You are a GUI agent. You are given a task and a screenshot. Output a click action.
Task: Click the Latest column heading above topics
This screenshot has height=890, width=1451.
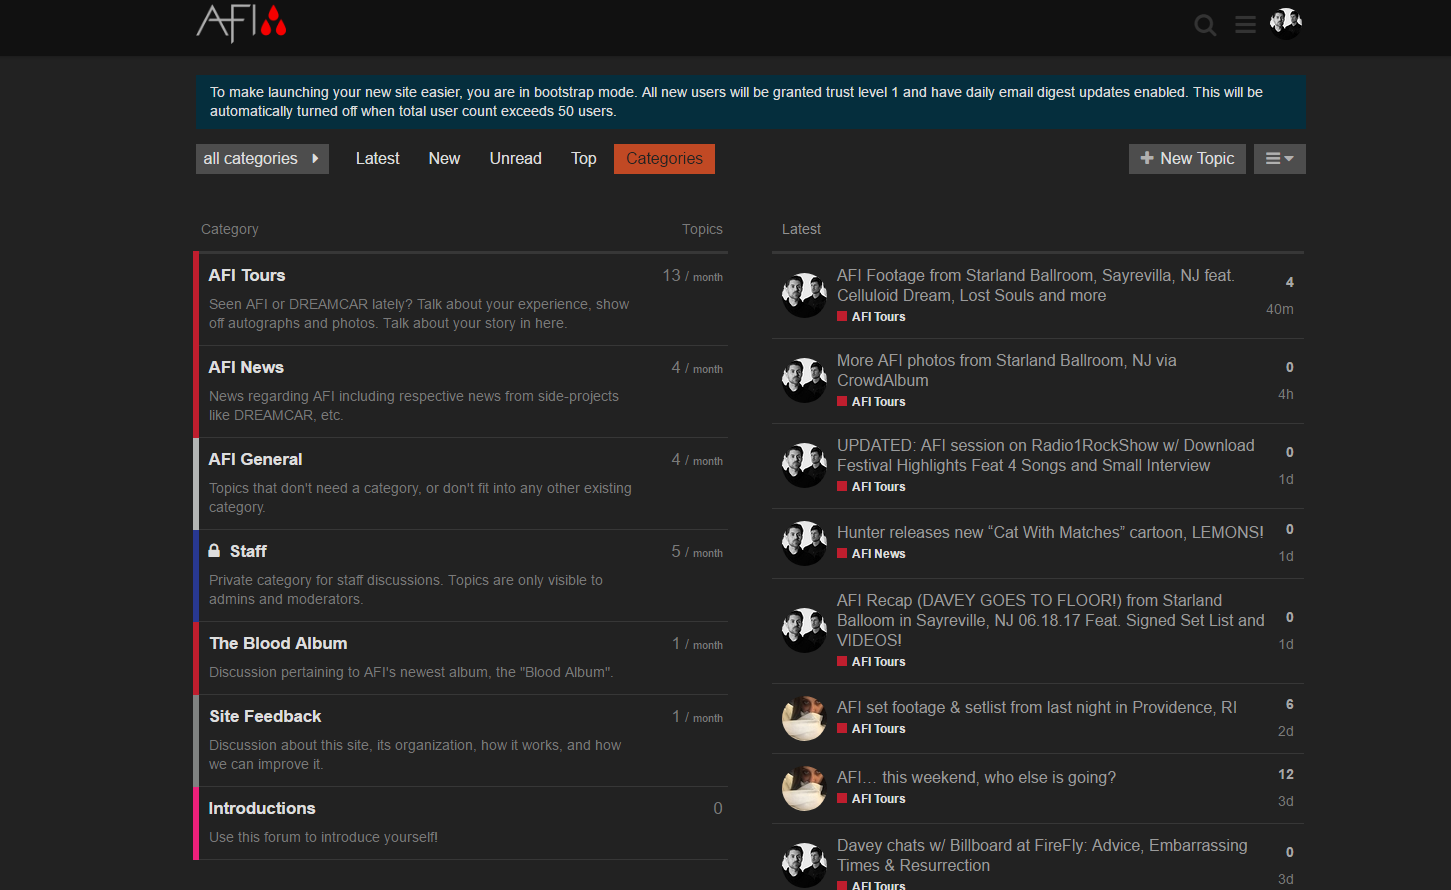point(801,229)
